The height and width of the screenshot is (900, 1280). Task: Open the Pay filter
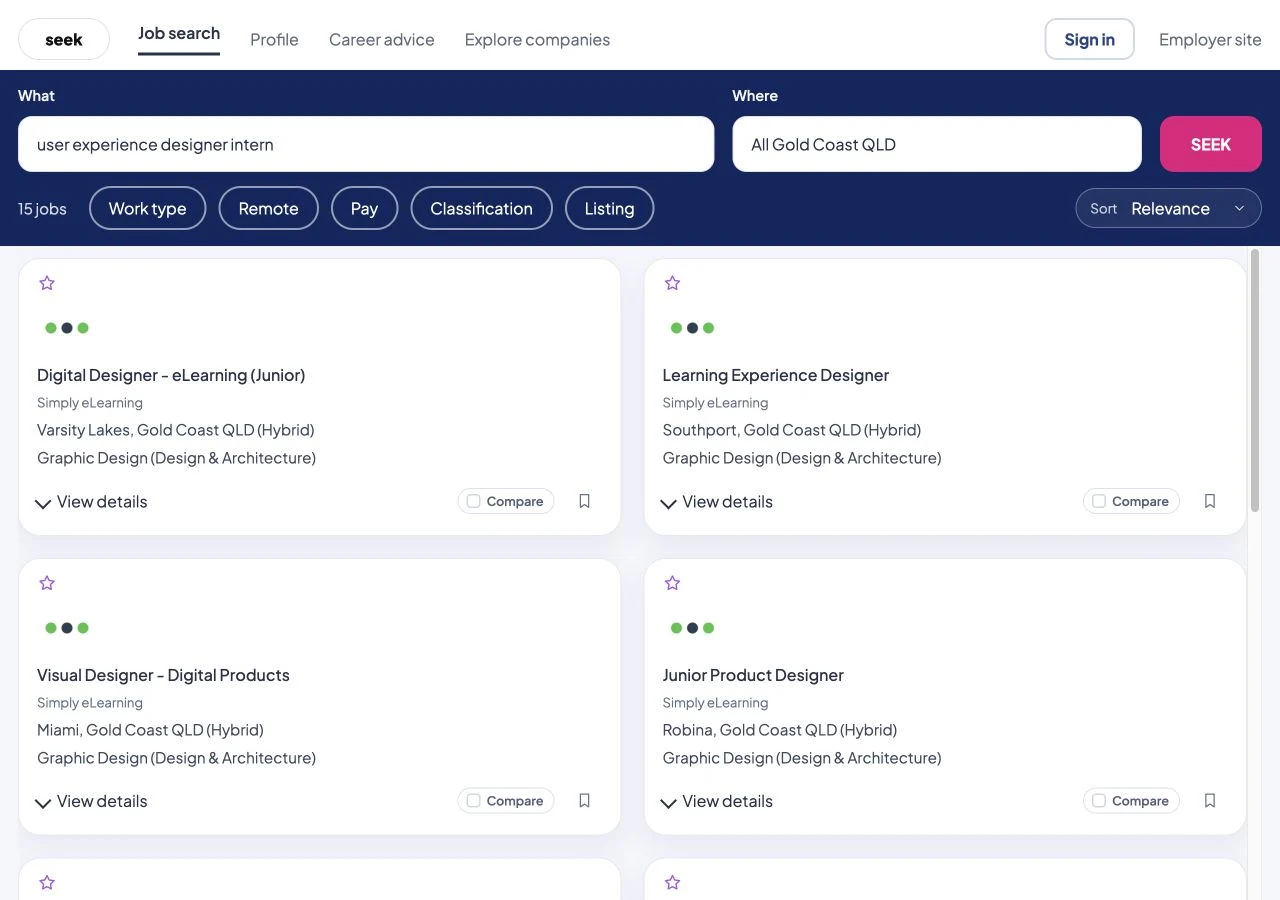[x=364, y=209]
